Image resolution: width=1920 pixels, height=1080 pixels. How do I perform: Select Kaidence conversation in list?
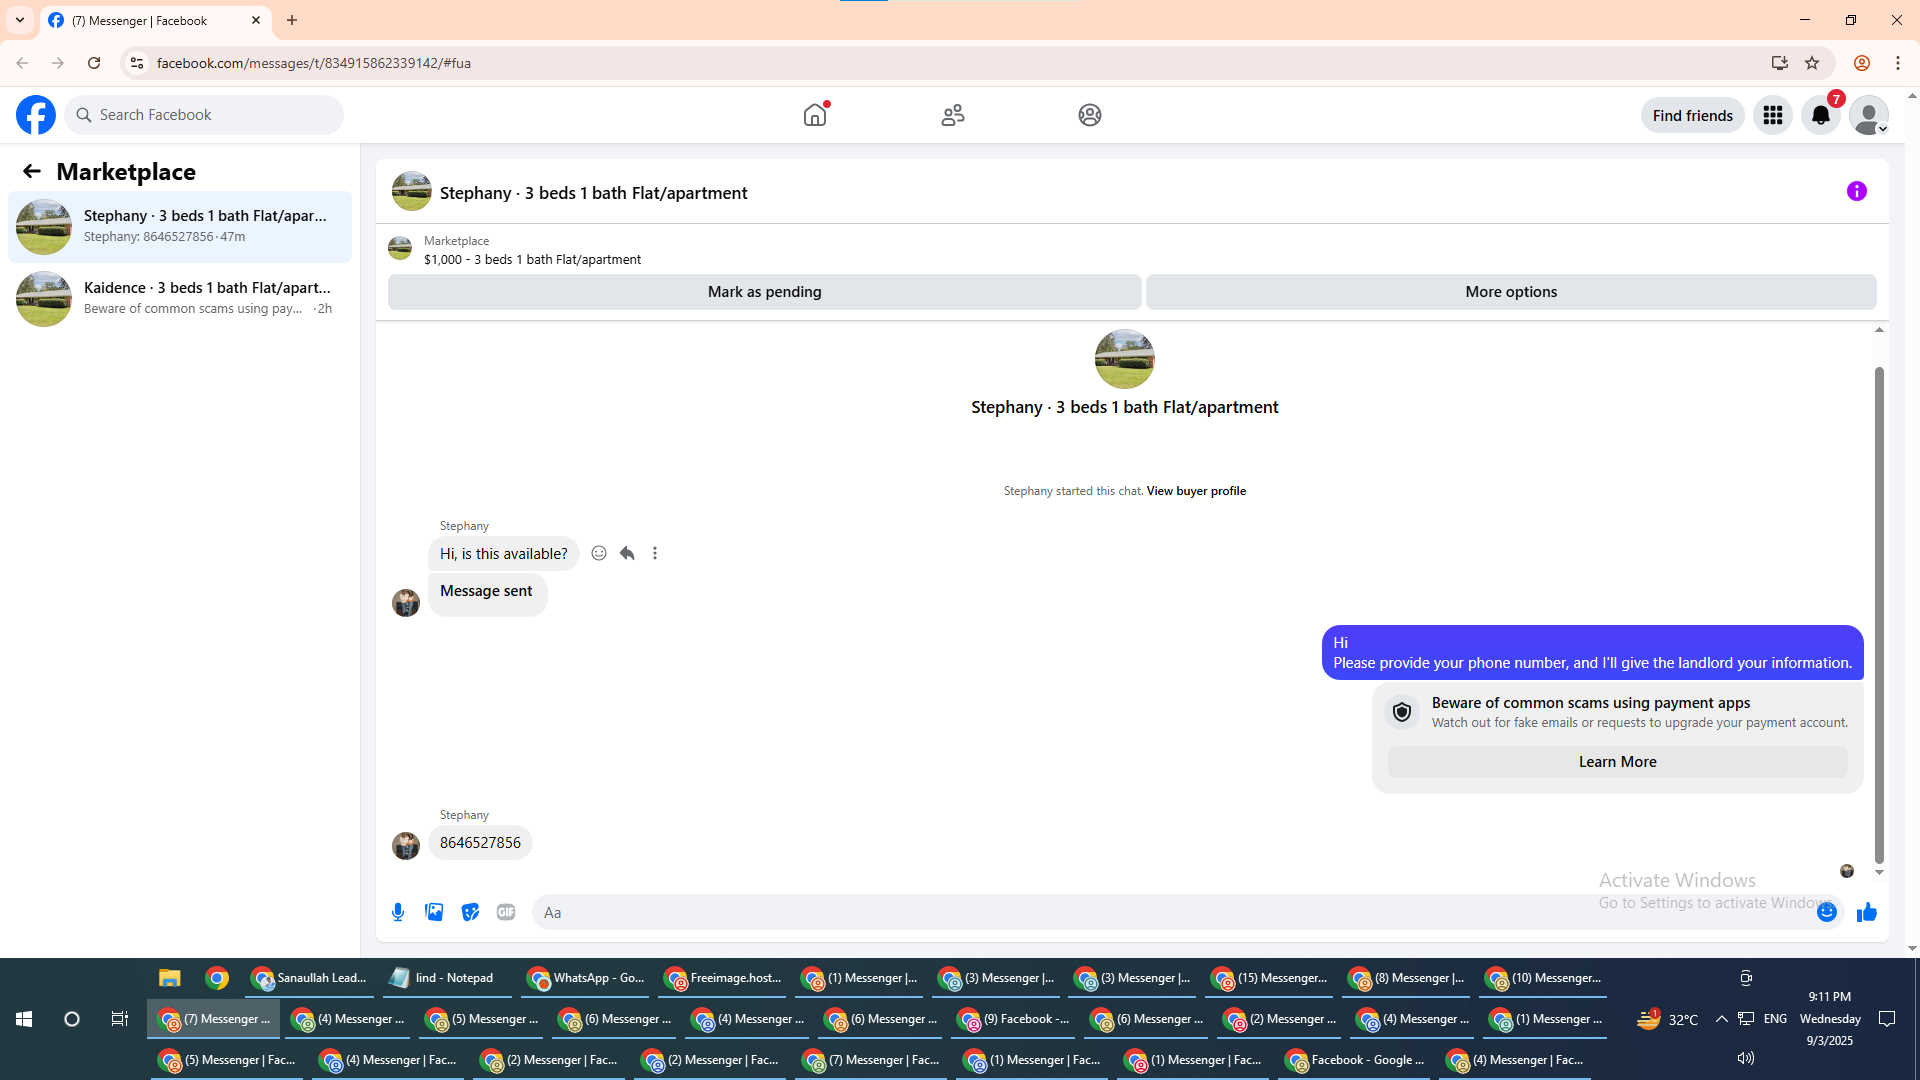click(180, 299)
